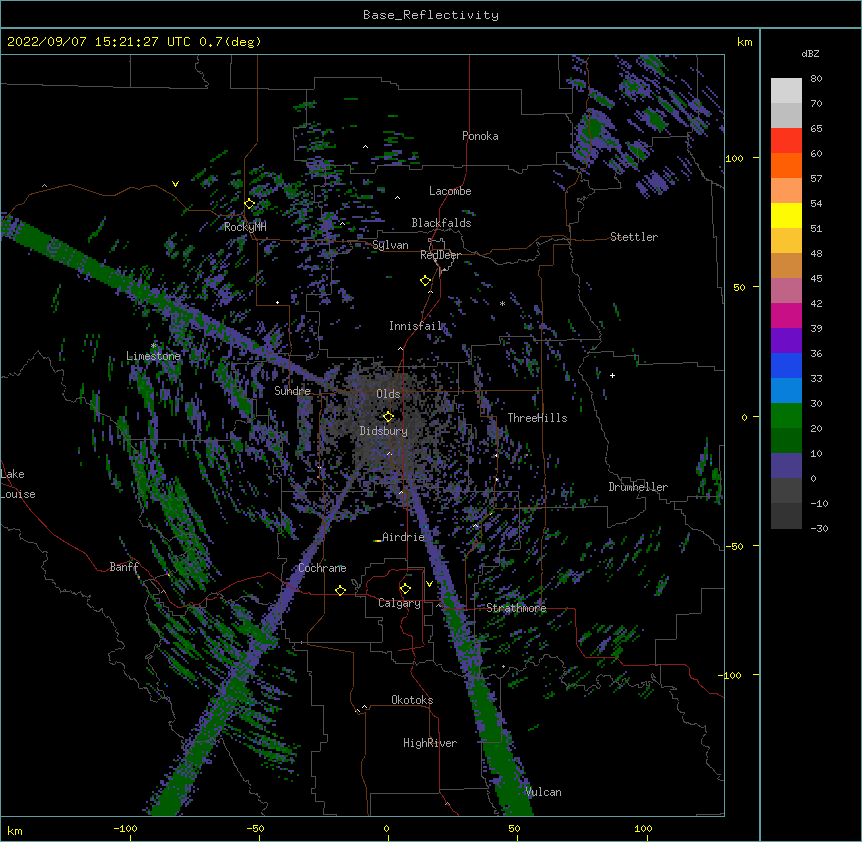Click the RockyMH label
The height and width of the screenshot is (842, 862).
tap(245, 227)
